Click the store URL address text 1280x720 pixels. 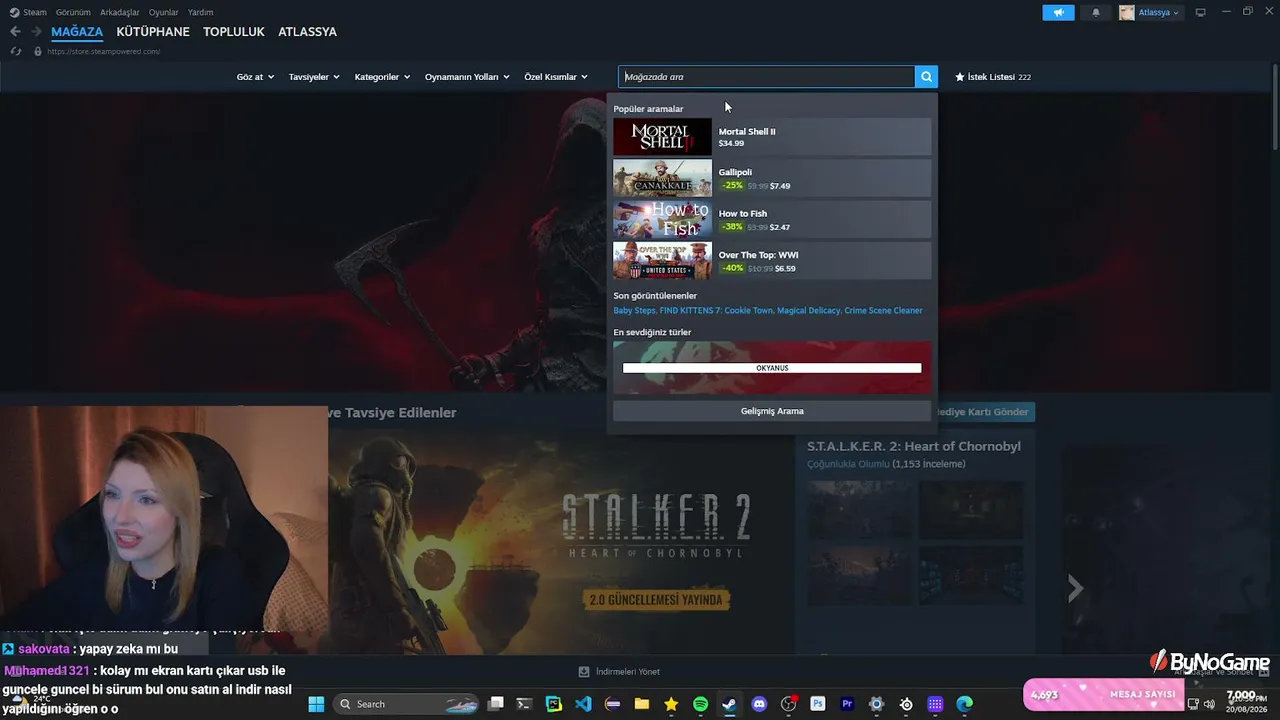click(104, 51)
